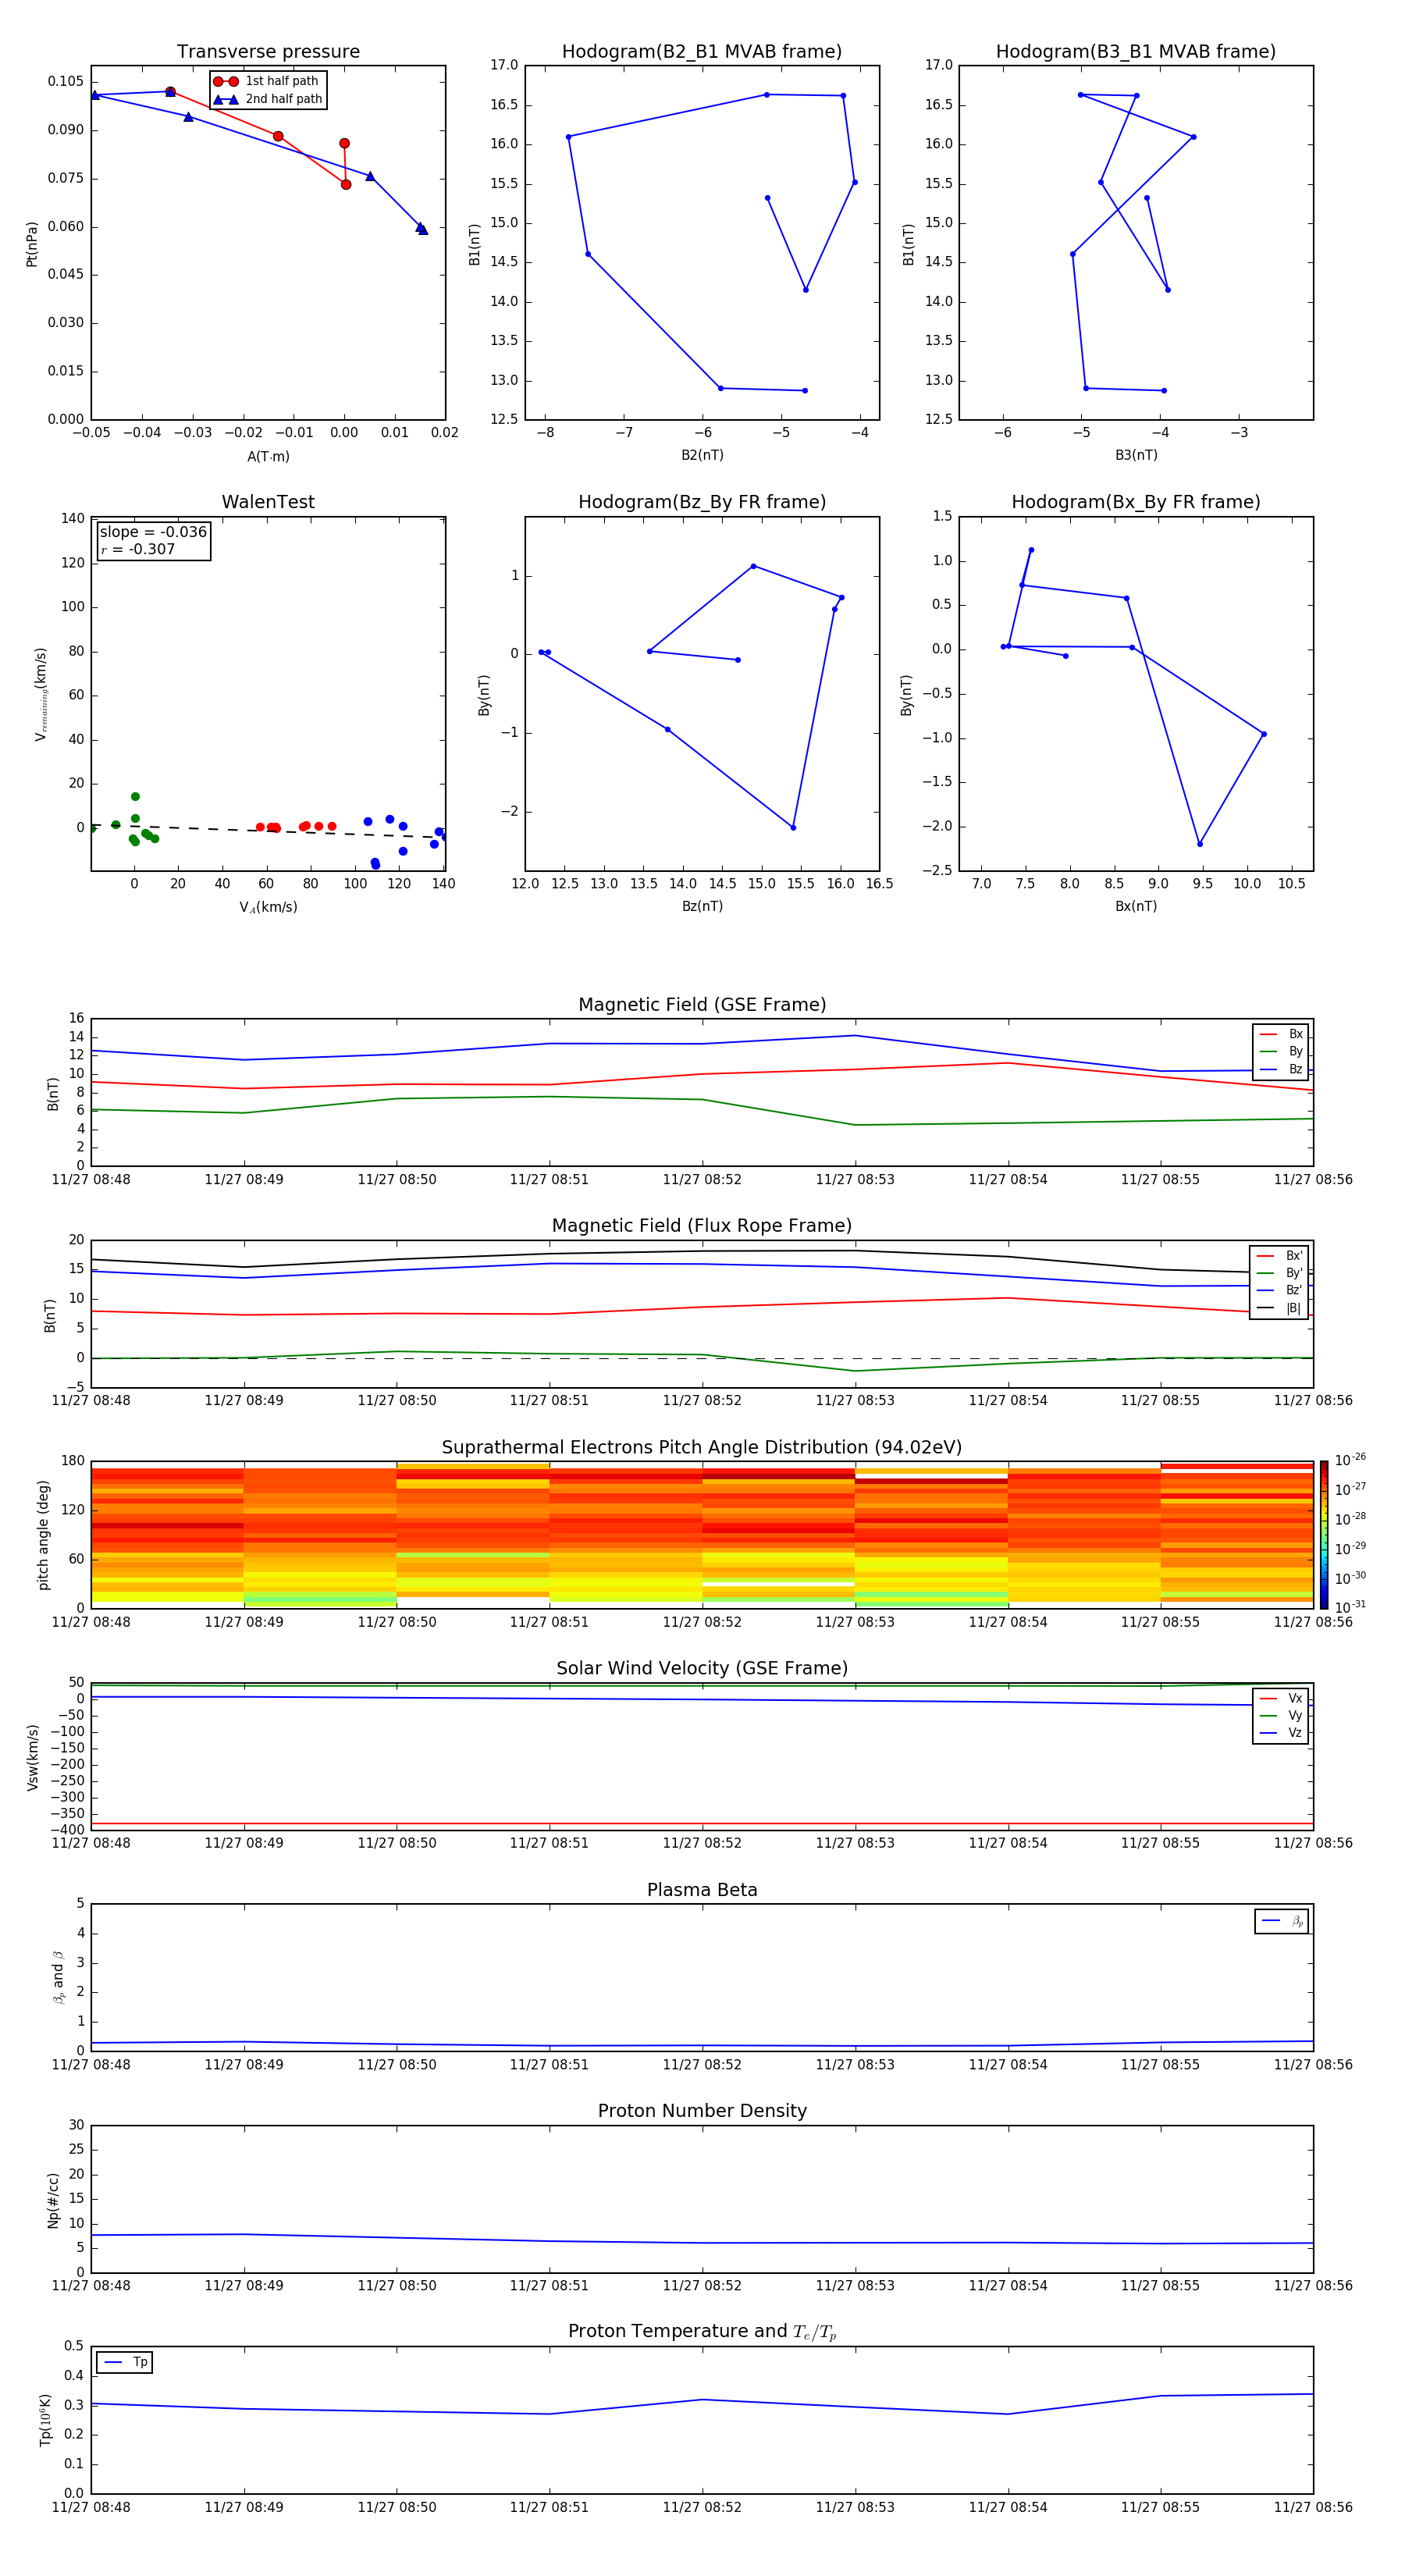
Task: Click the 'Vz' legend entry in velocity plot
Action: 1281,1733
